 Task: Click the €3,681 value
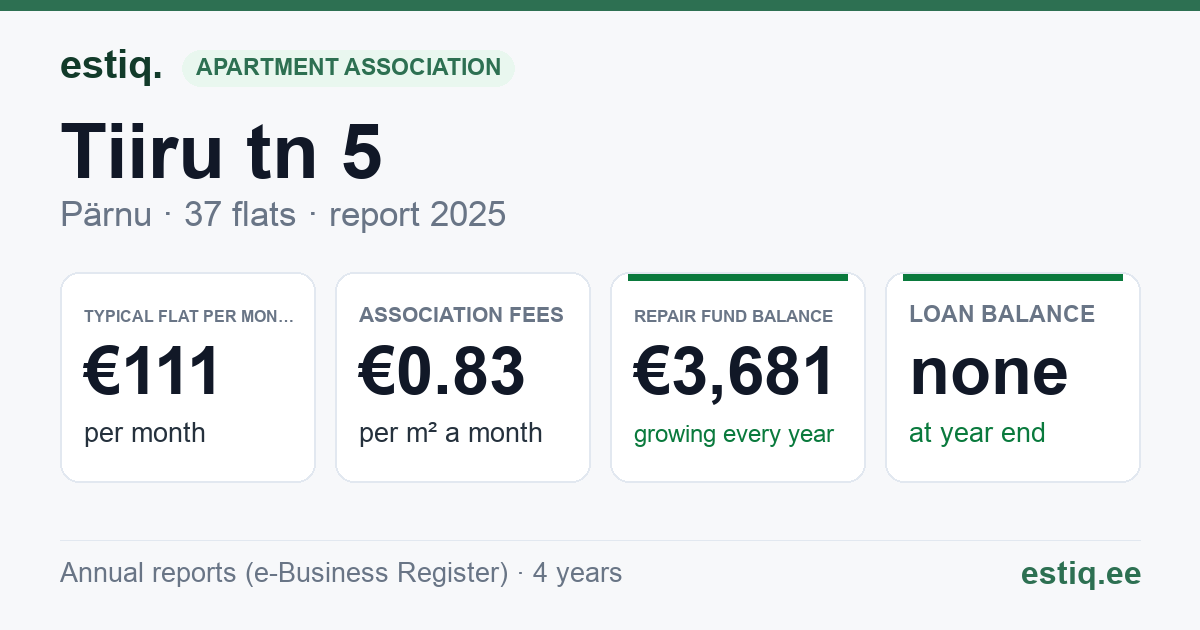click(734, 372)
